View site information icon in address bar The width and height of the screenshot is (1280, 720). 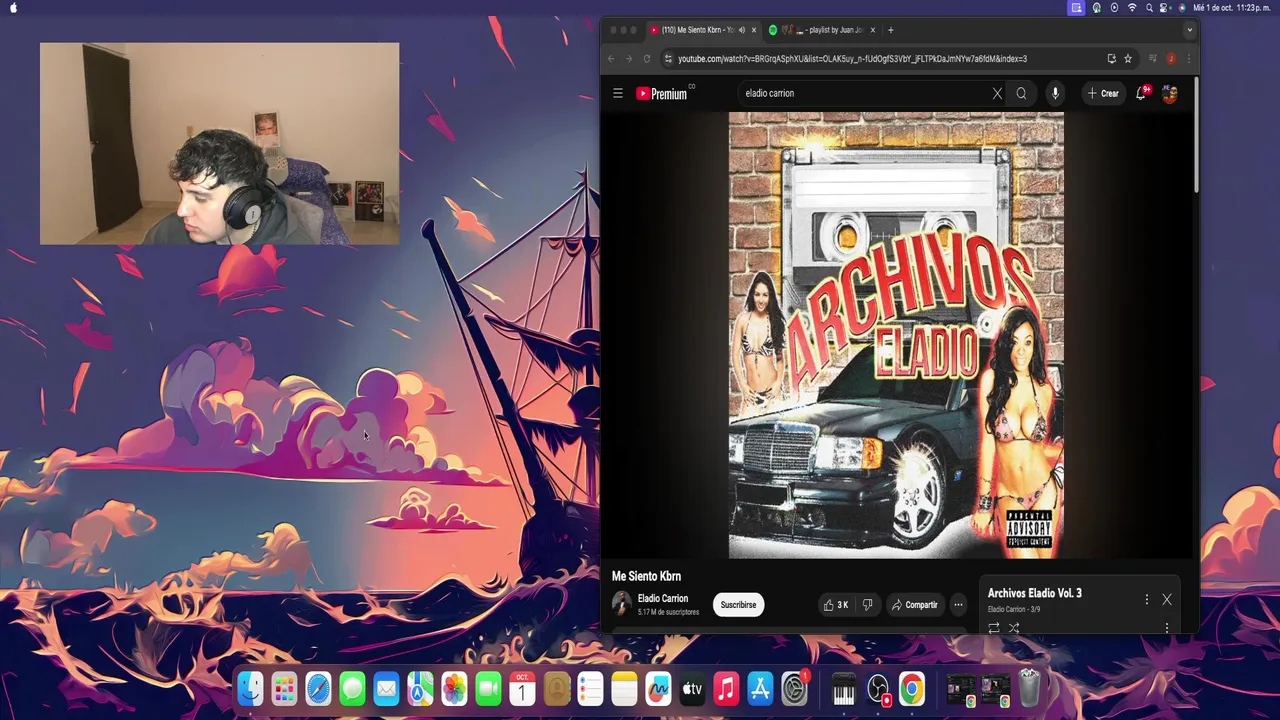[668, 59]
